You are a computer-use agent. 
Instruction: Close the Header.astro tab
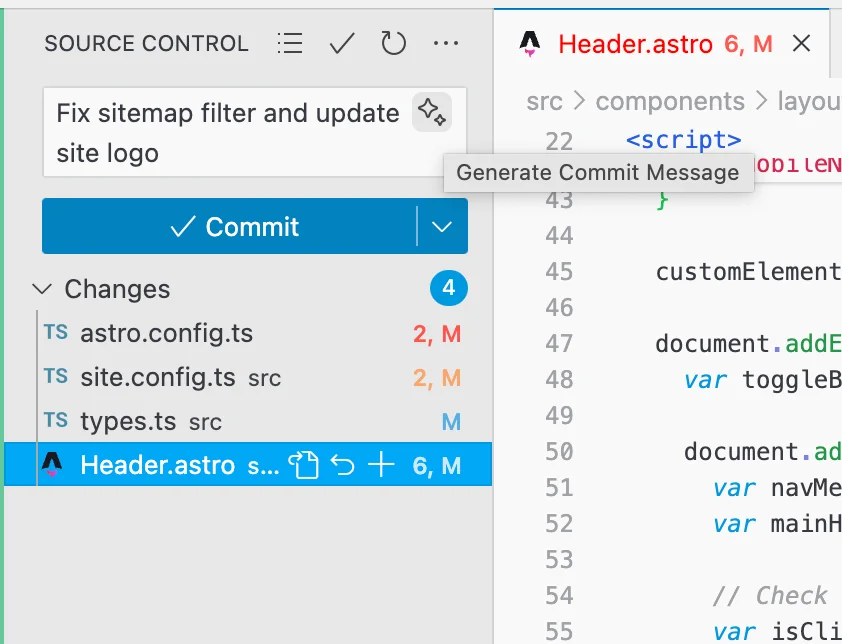point(801,44)
